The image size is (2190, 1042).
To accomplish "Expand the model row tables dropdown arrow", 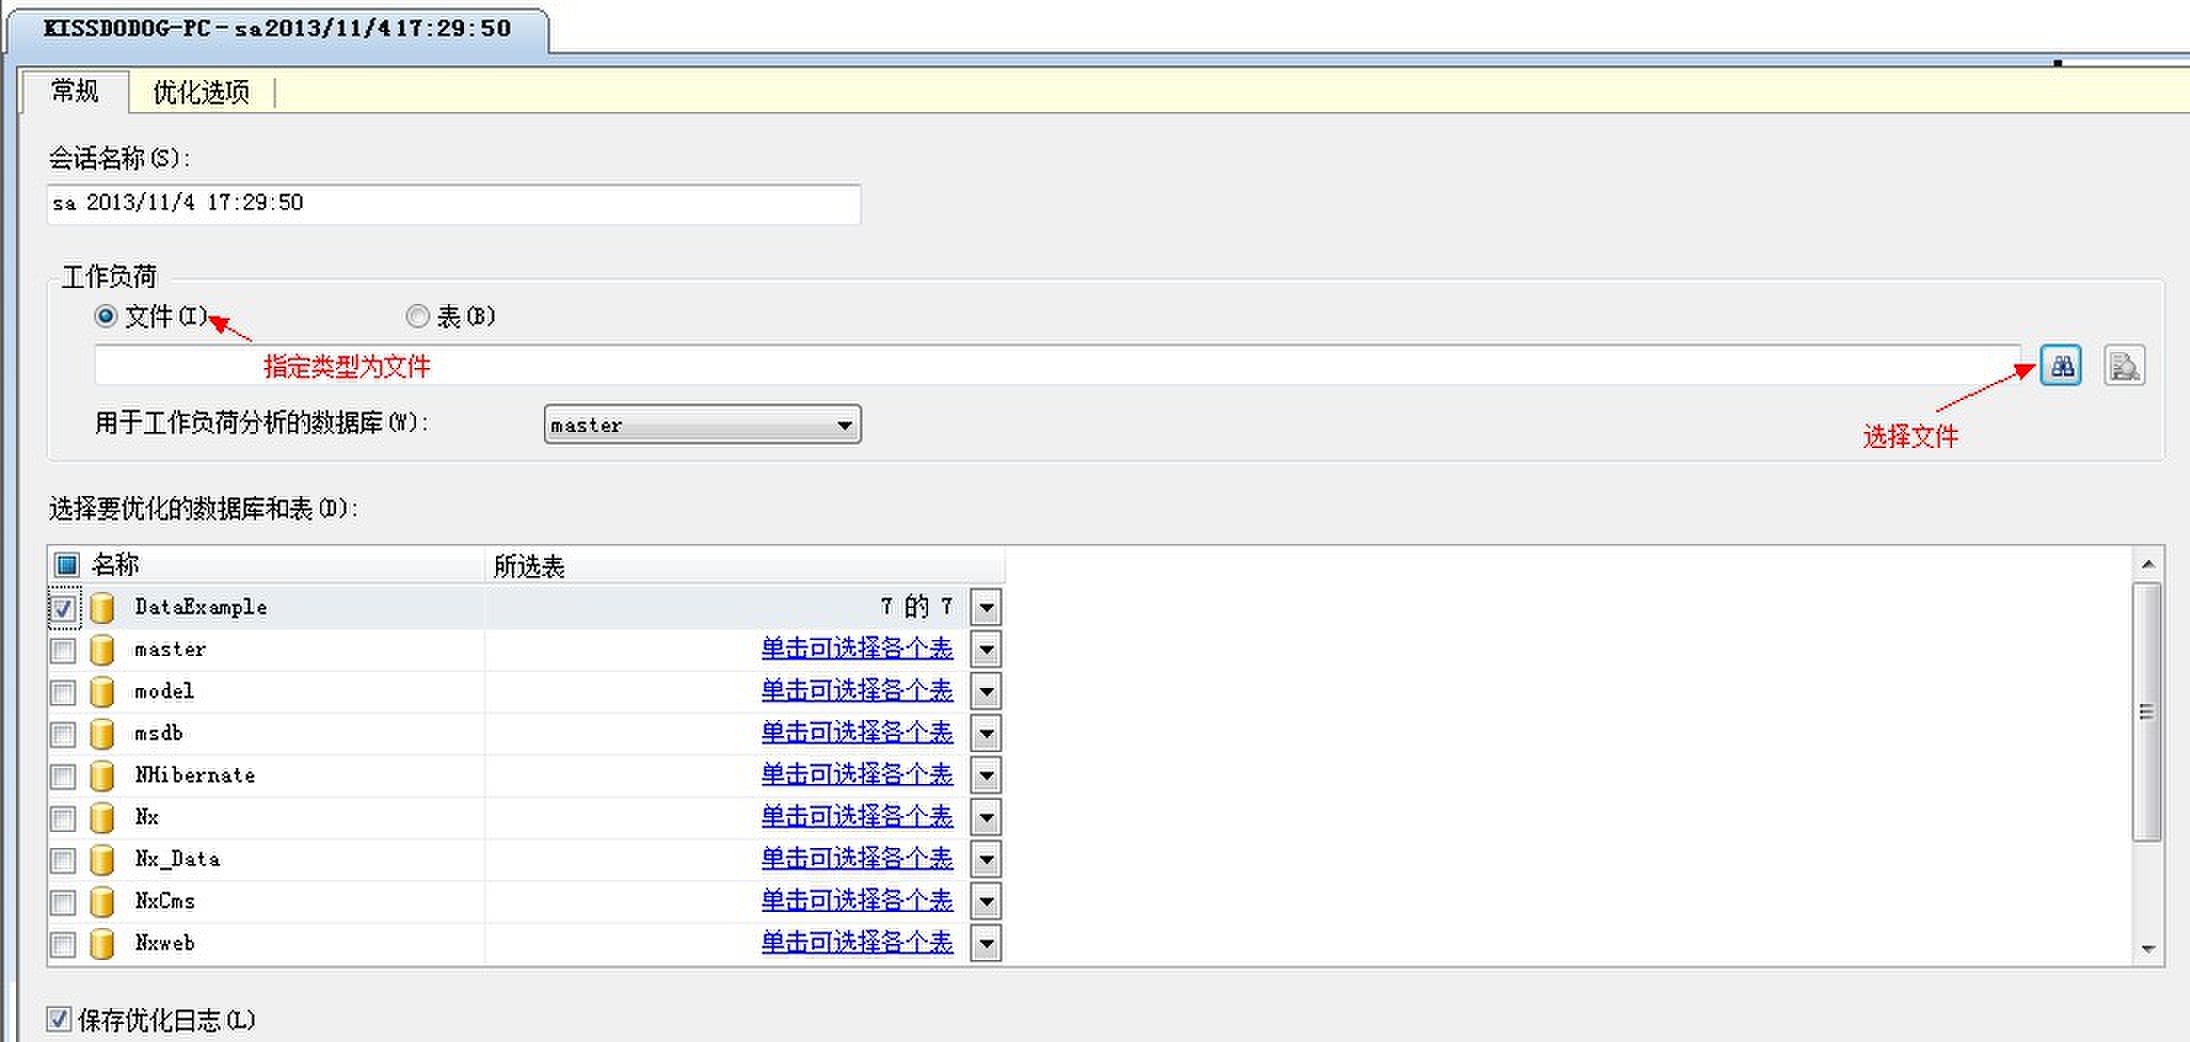I will 986,691.
